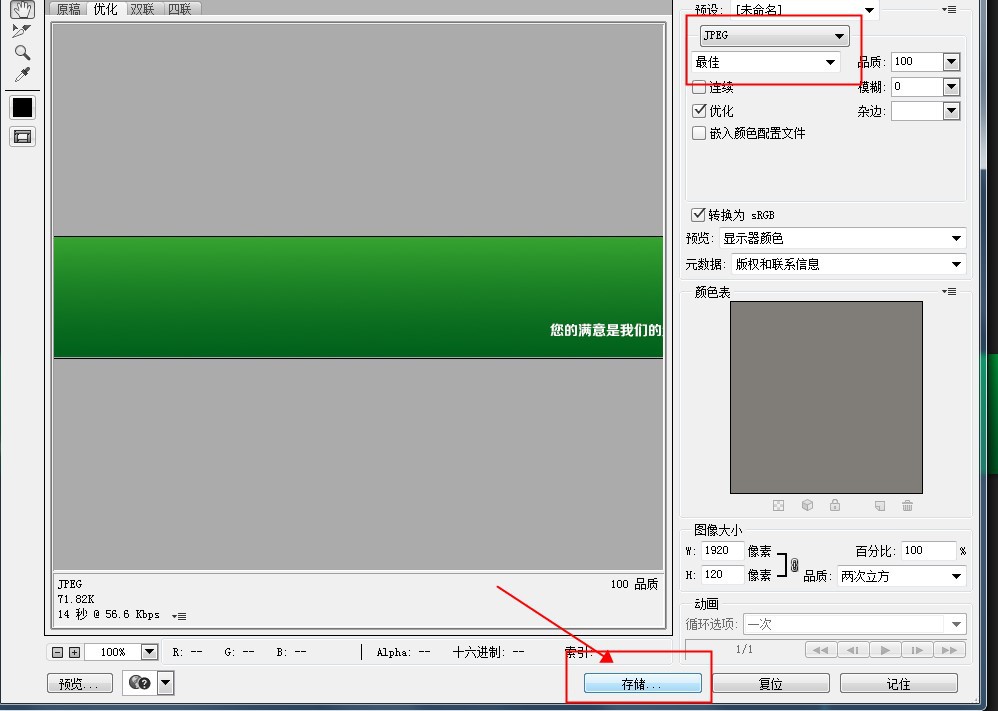
Task: Switch to the 原稿 tab
Action: coord(68,9)
